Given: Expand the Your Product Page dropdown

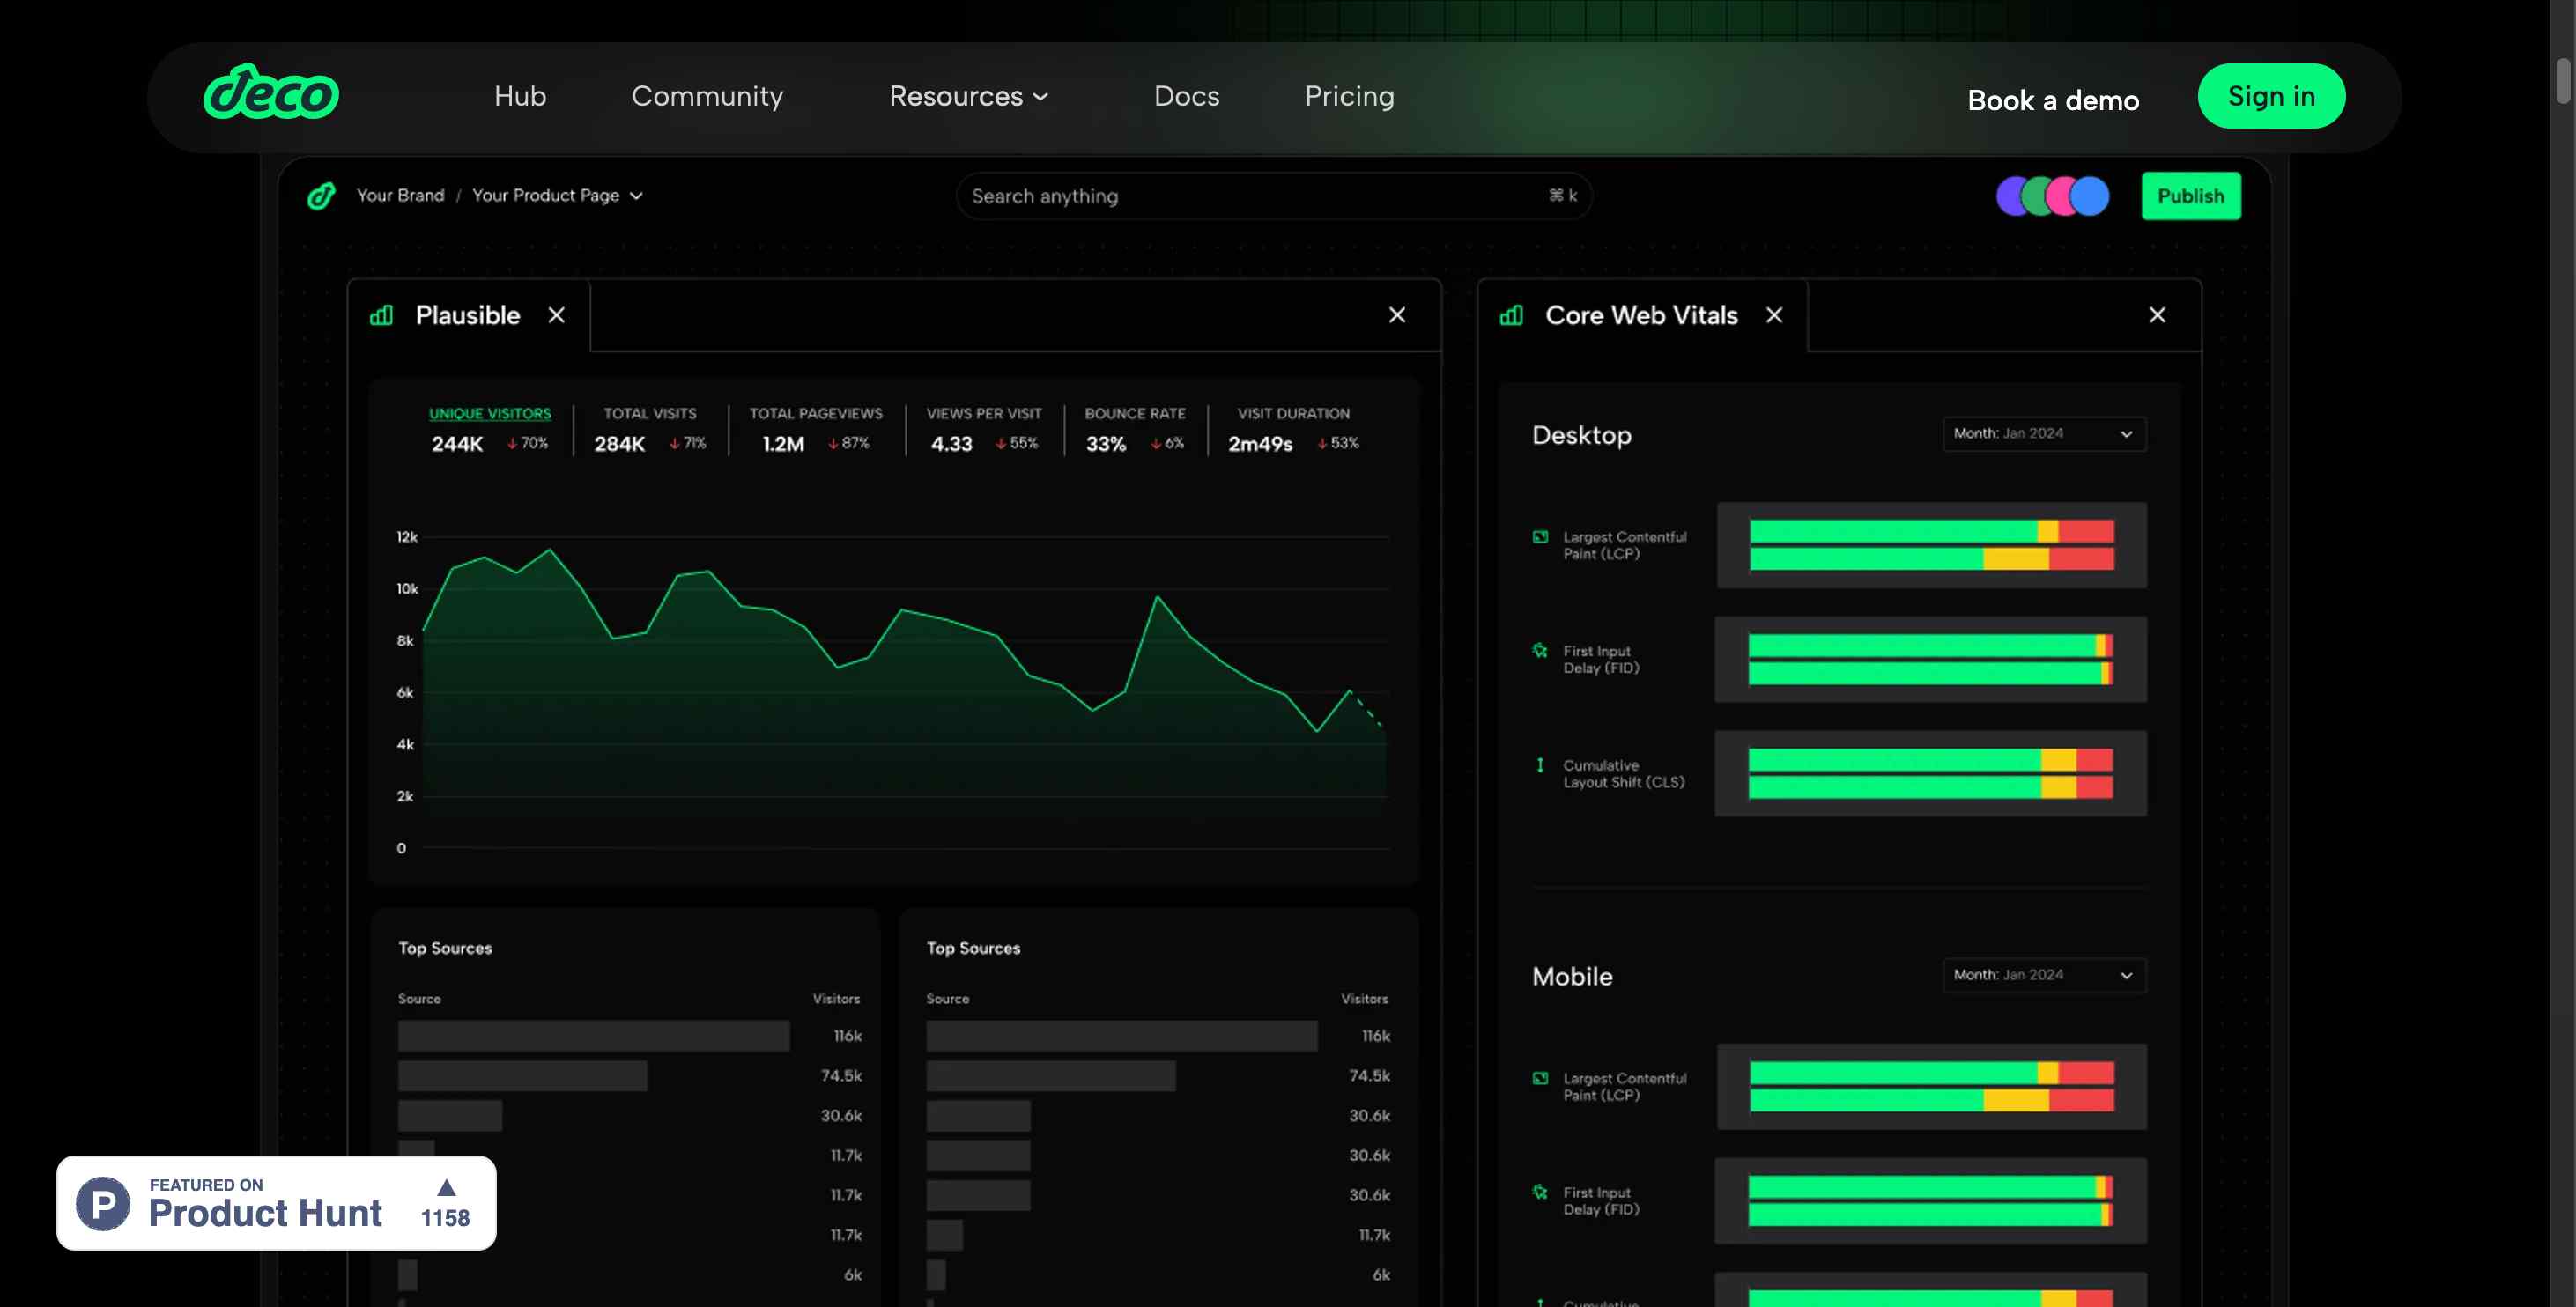Looking at the screenshot, I should point(557,196).
